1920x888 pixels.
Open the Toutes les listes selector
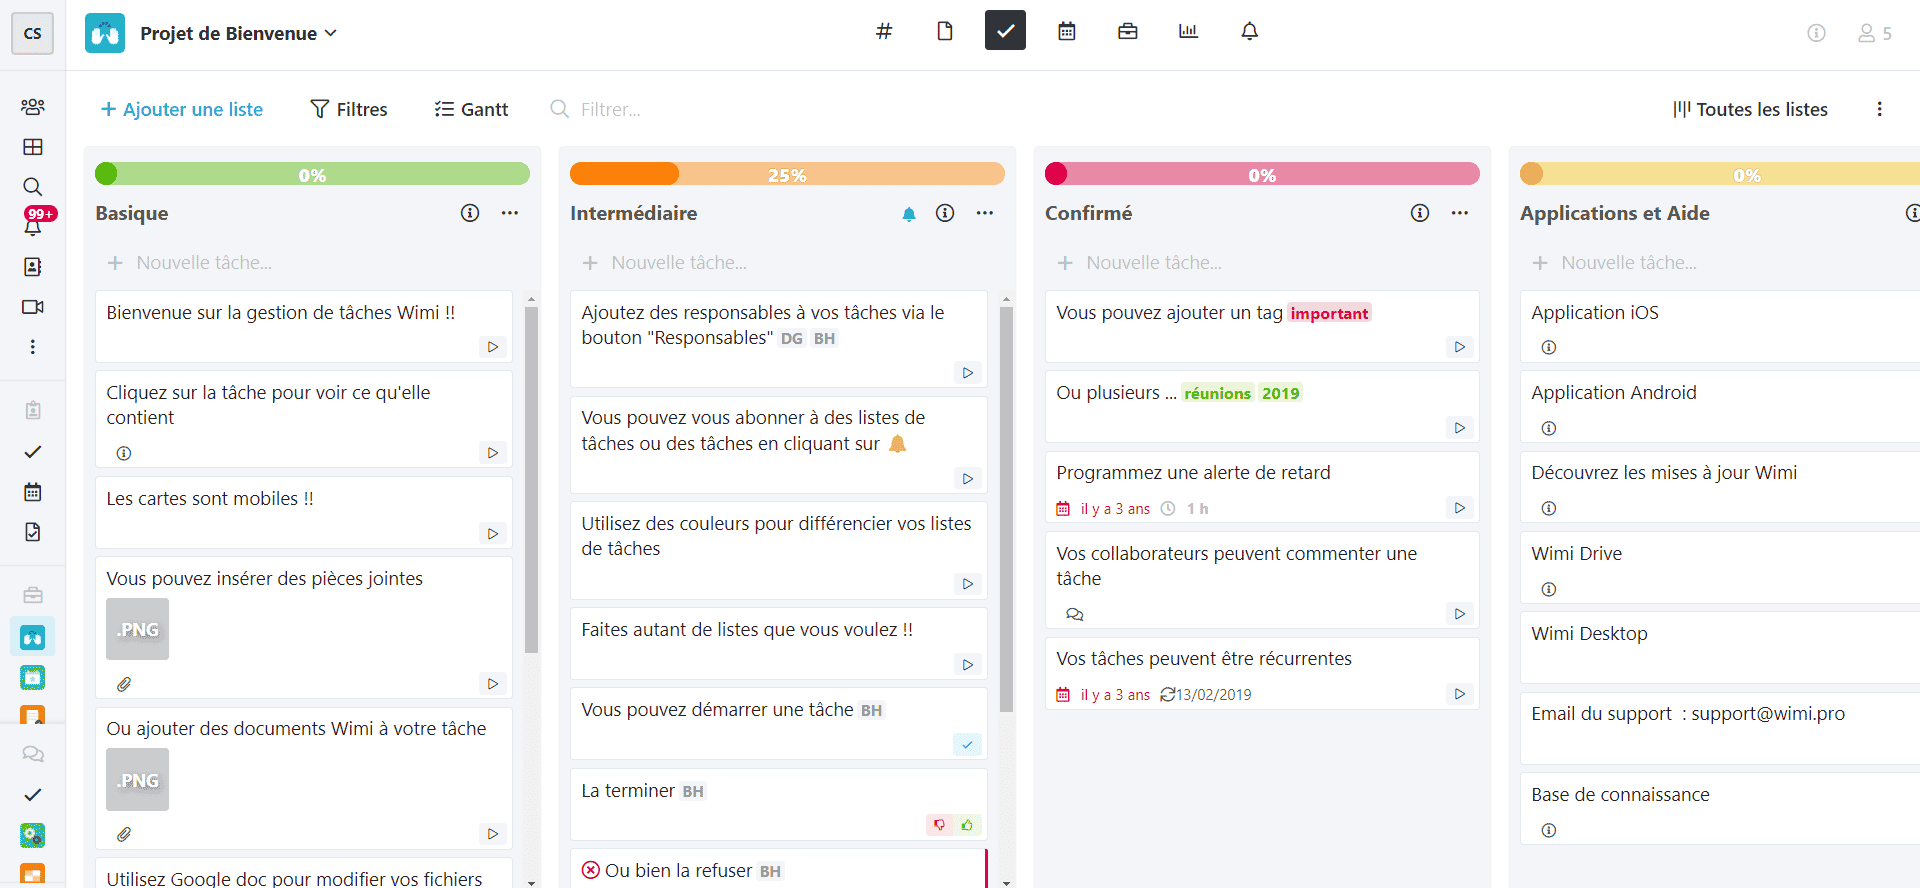pos(1751,109)
